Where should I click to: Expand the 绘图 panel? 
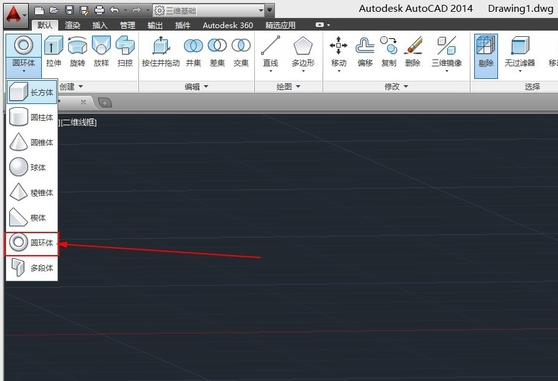288,86
